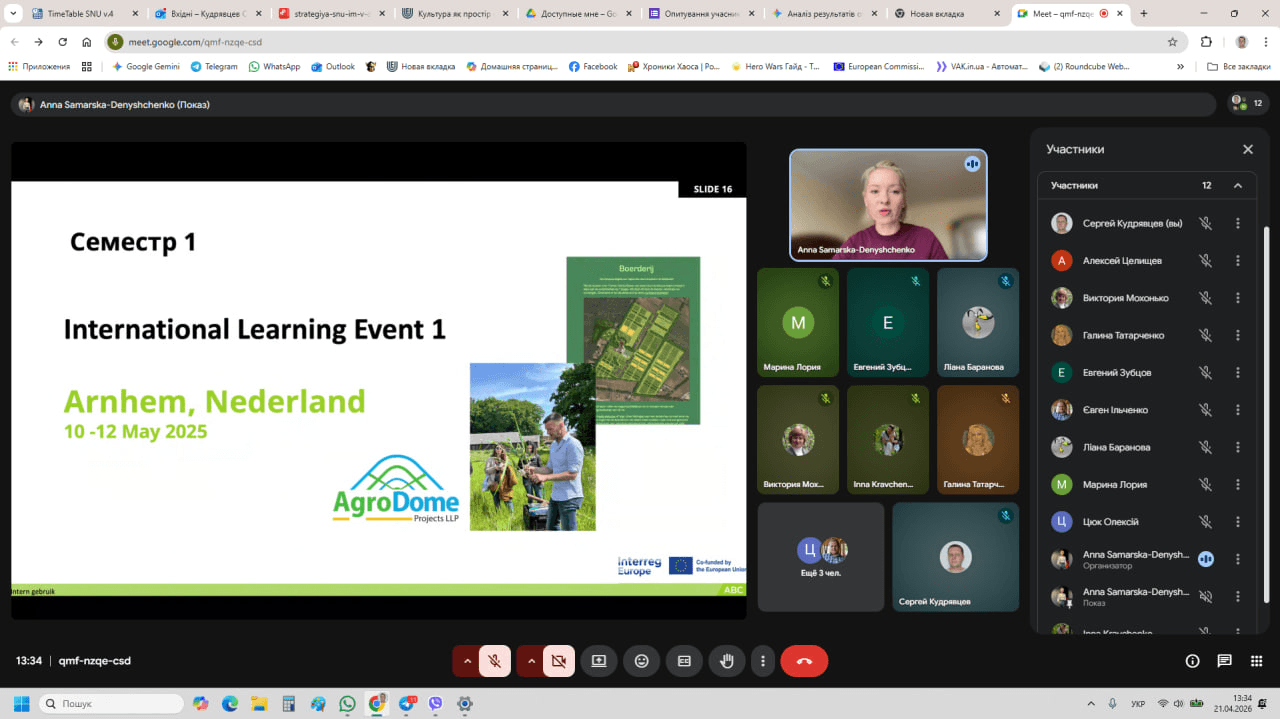The width and height of the screenshot is (1280, 719).
Task: Expand video settings arrow beside the camera
Action: pyautogui.click(x=530, y=661)
